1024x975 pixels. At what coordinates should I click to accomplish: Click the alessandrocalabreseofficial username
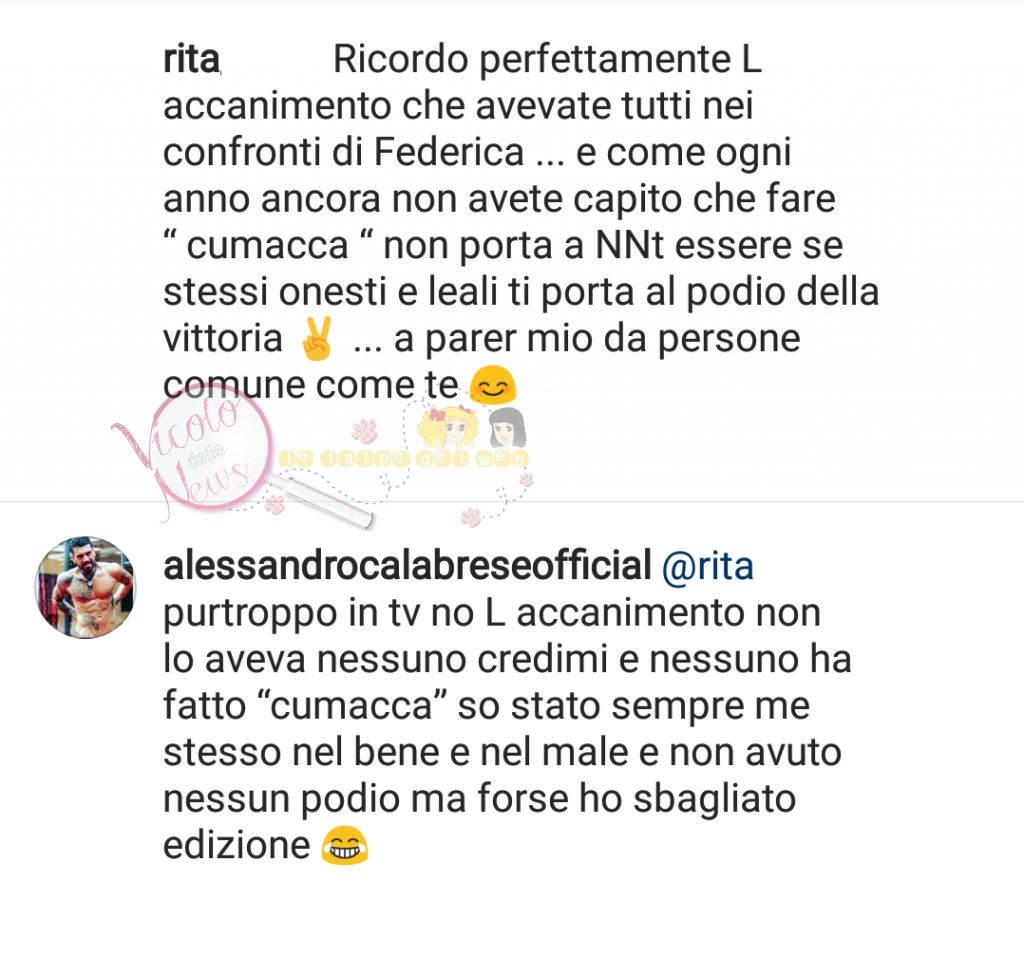407,565
